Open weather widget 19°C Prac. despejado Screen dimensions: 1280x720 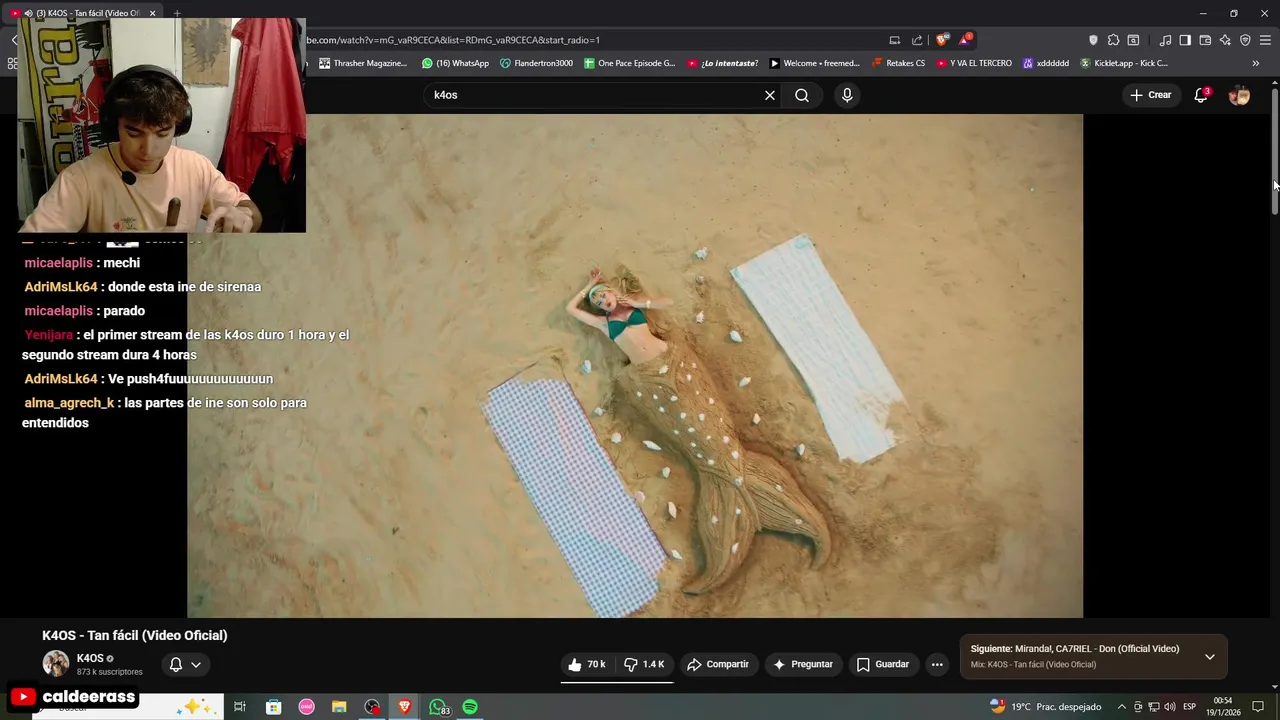pos(1045,707)
